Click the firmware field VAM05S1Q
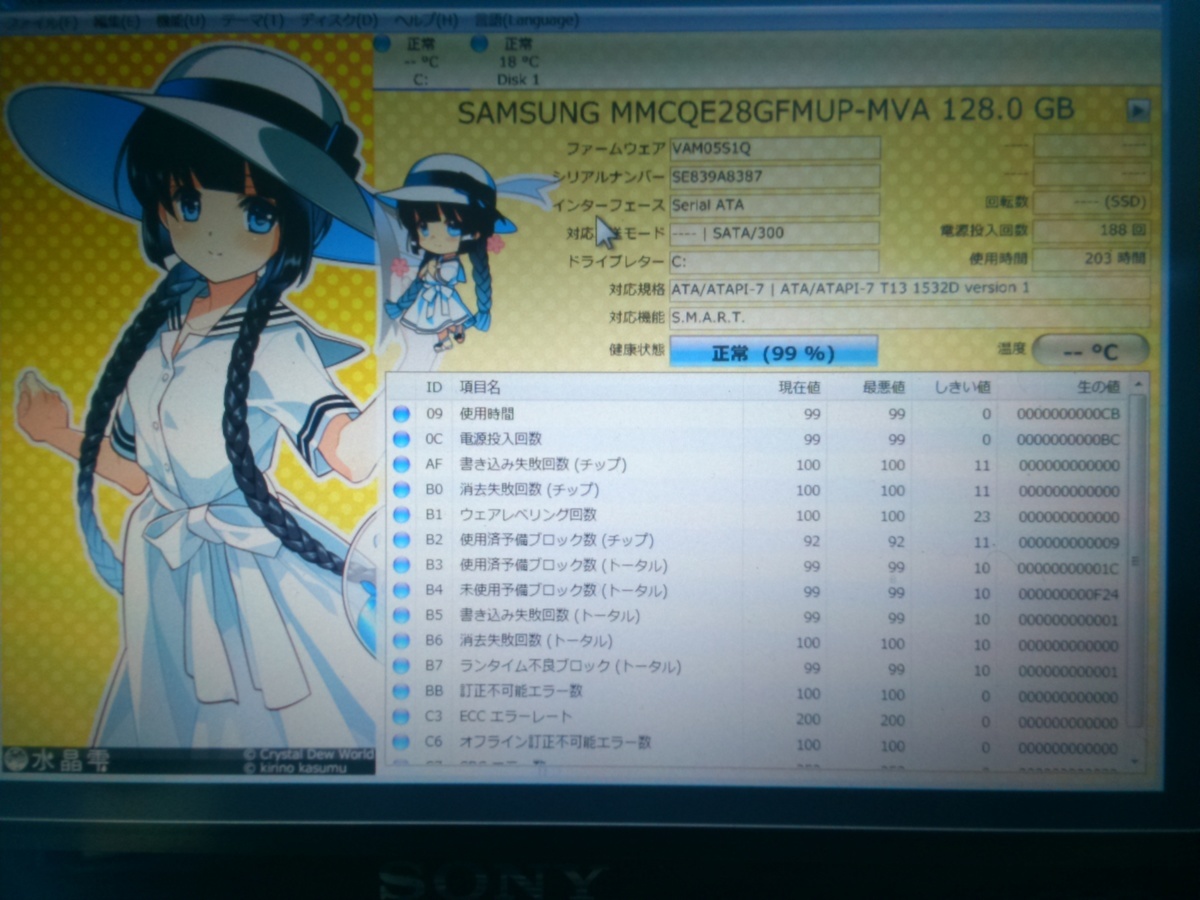The height and width of the screenshot is (900, 1200). [774, 148]
